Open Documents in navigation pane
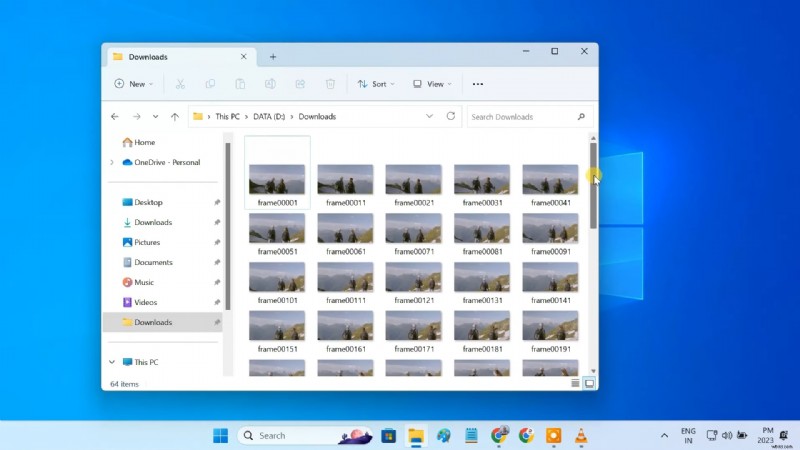The height and width of the screenshot is (450, 800). click(x=147, y=262)
